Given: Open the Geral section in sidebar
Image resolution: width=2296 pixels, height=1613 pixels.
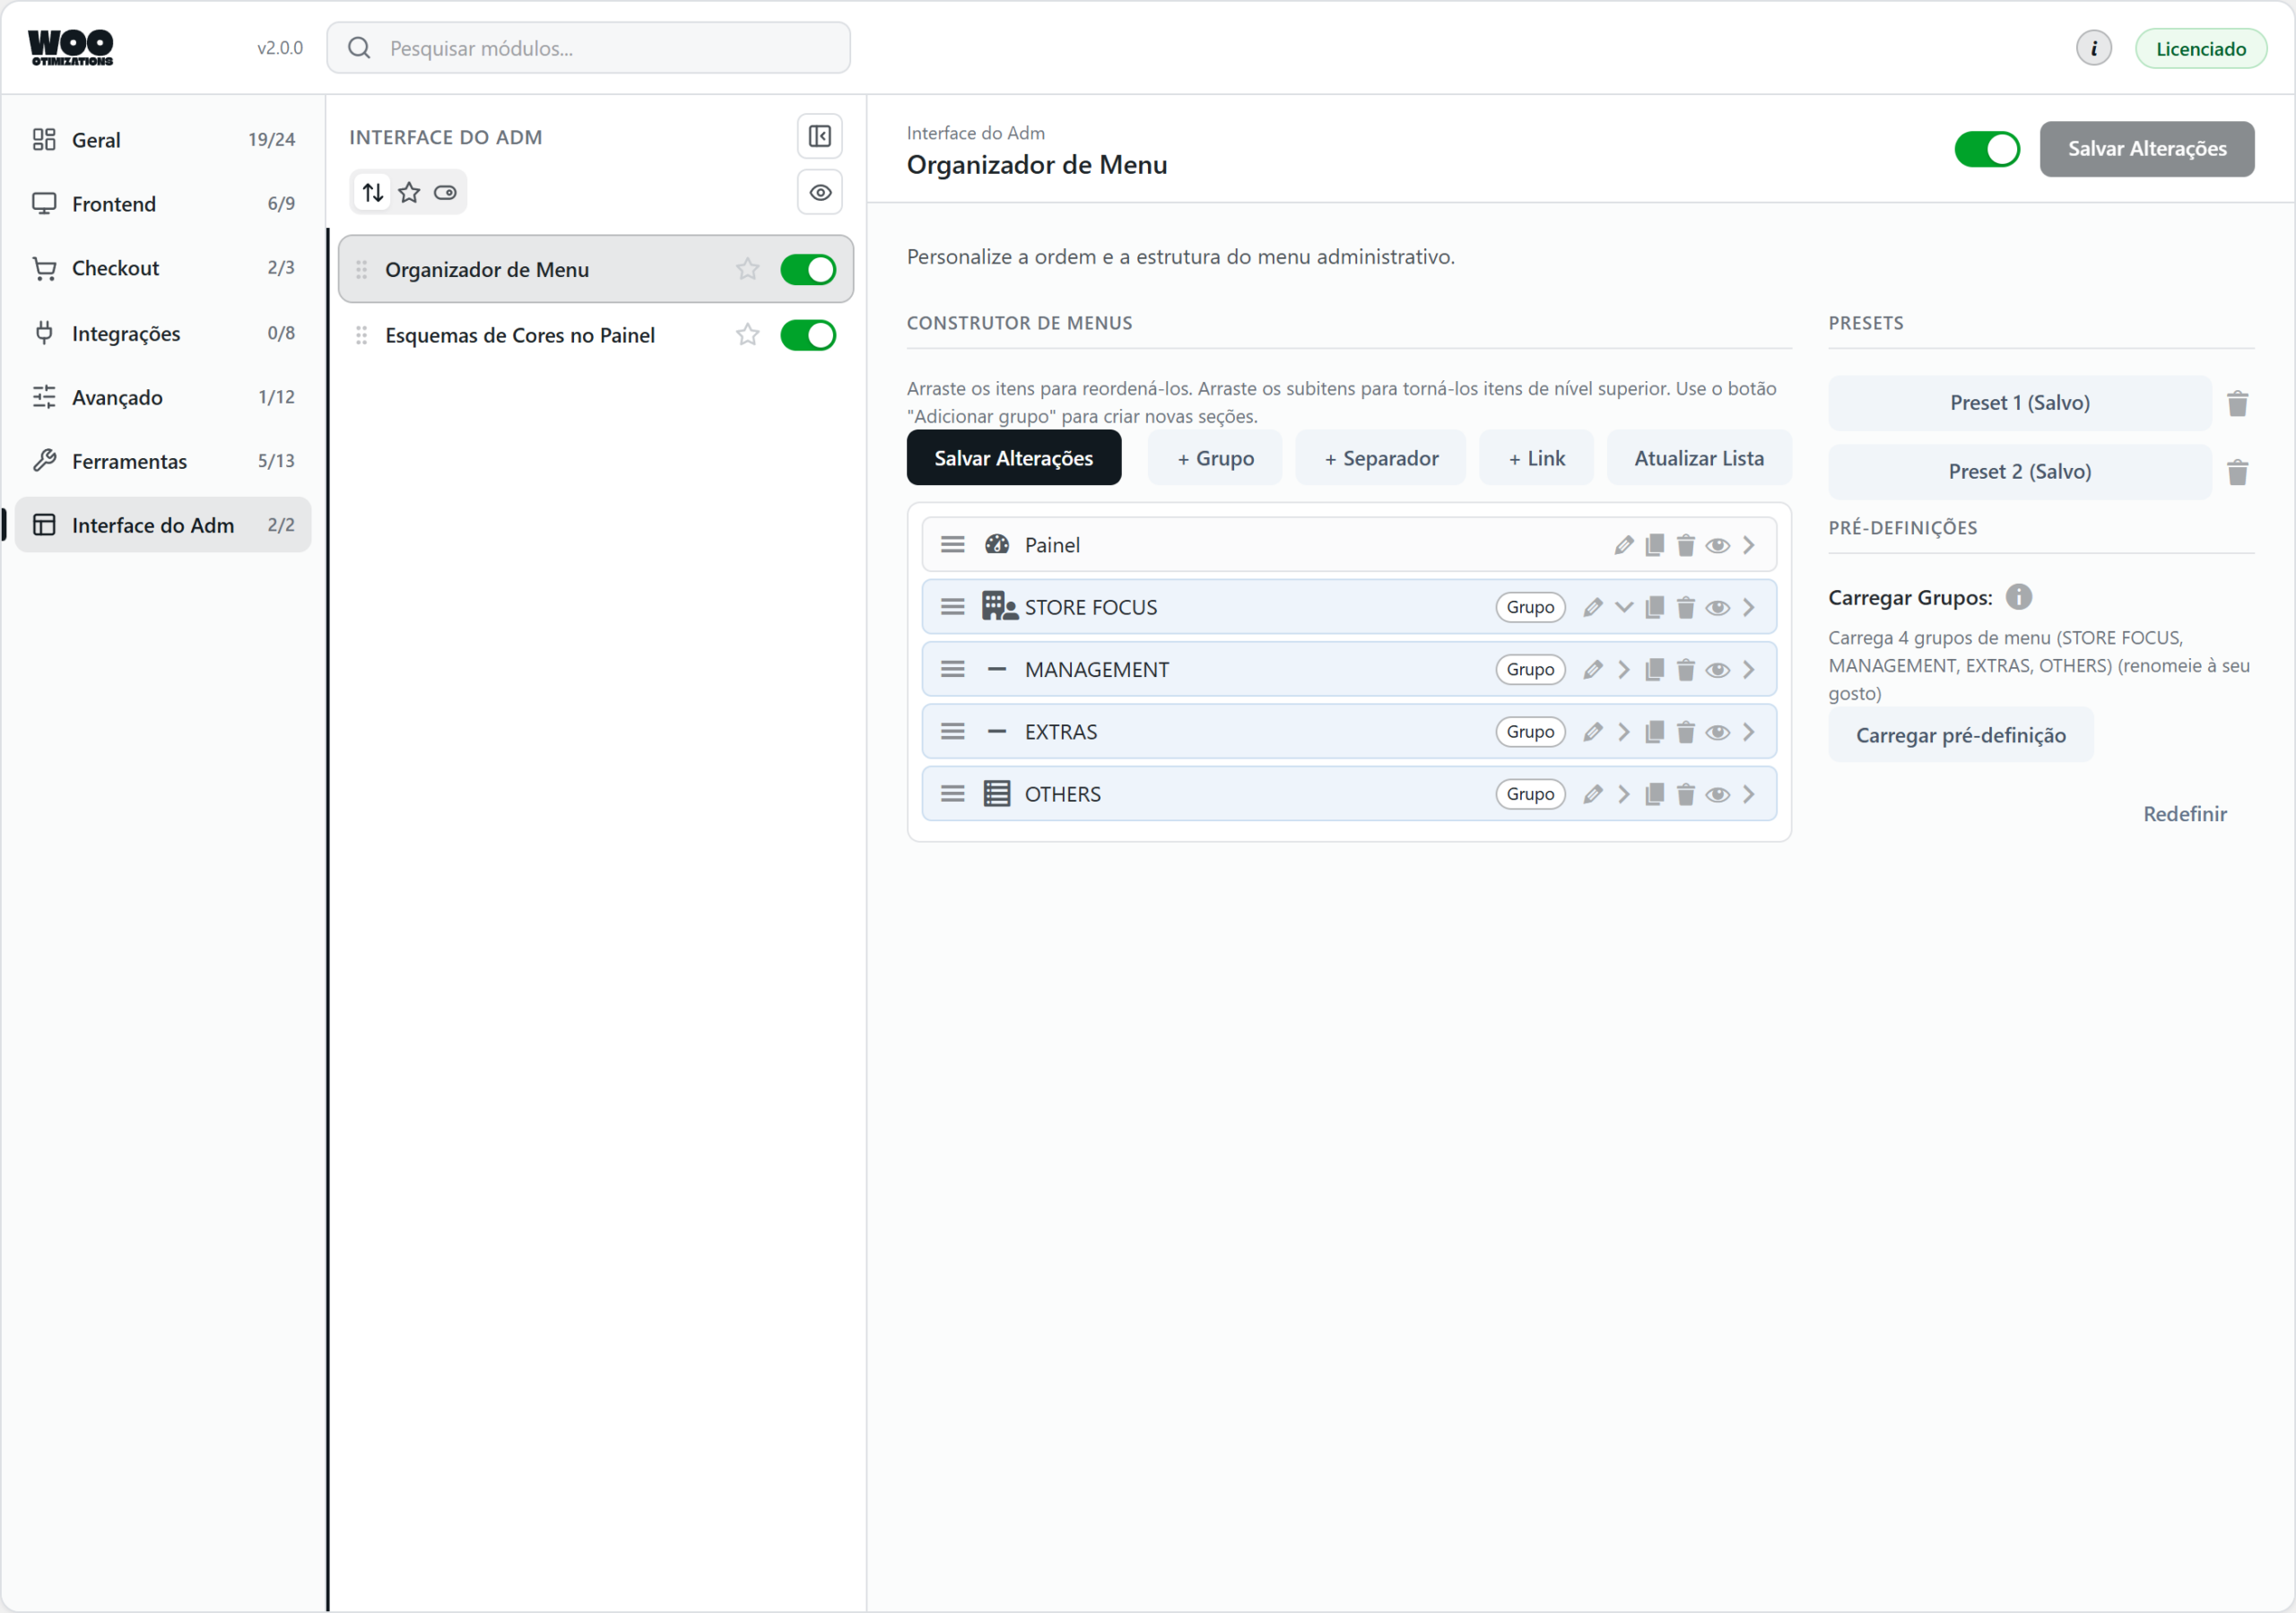Looking at the screenshot, I should (163, 140).
